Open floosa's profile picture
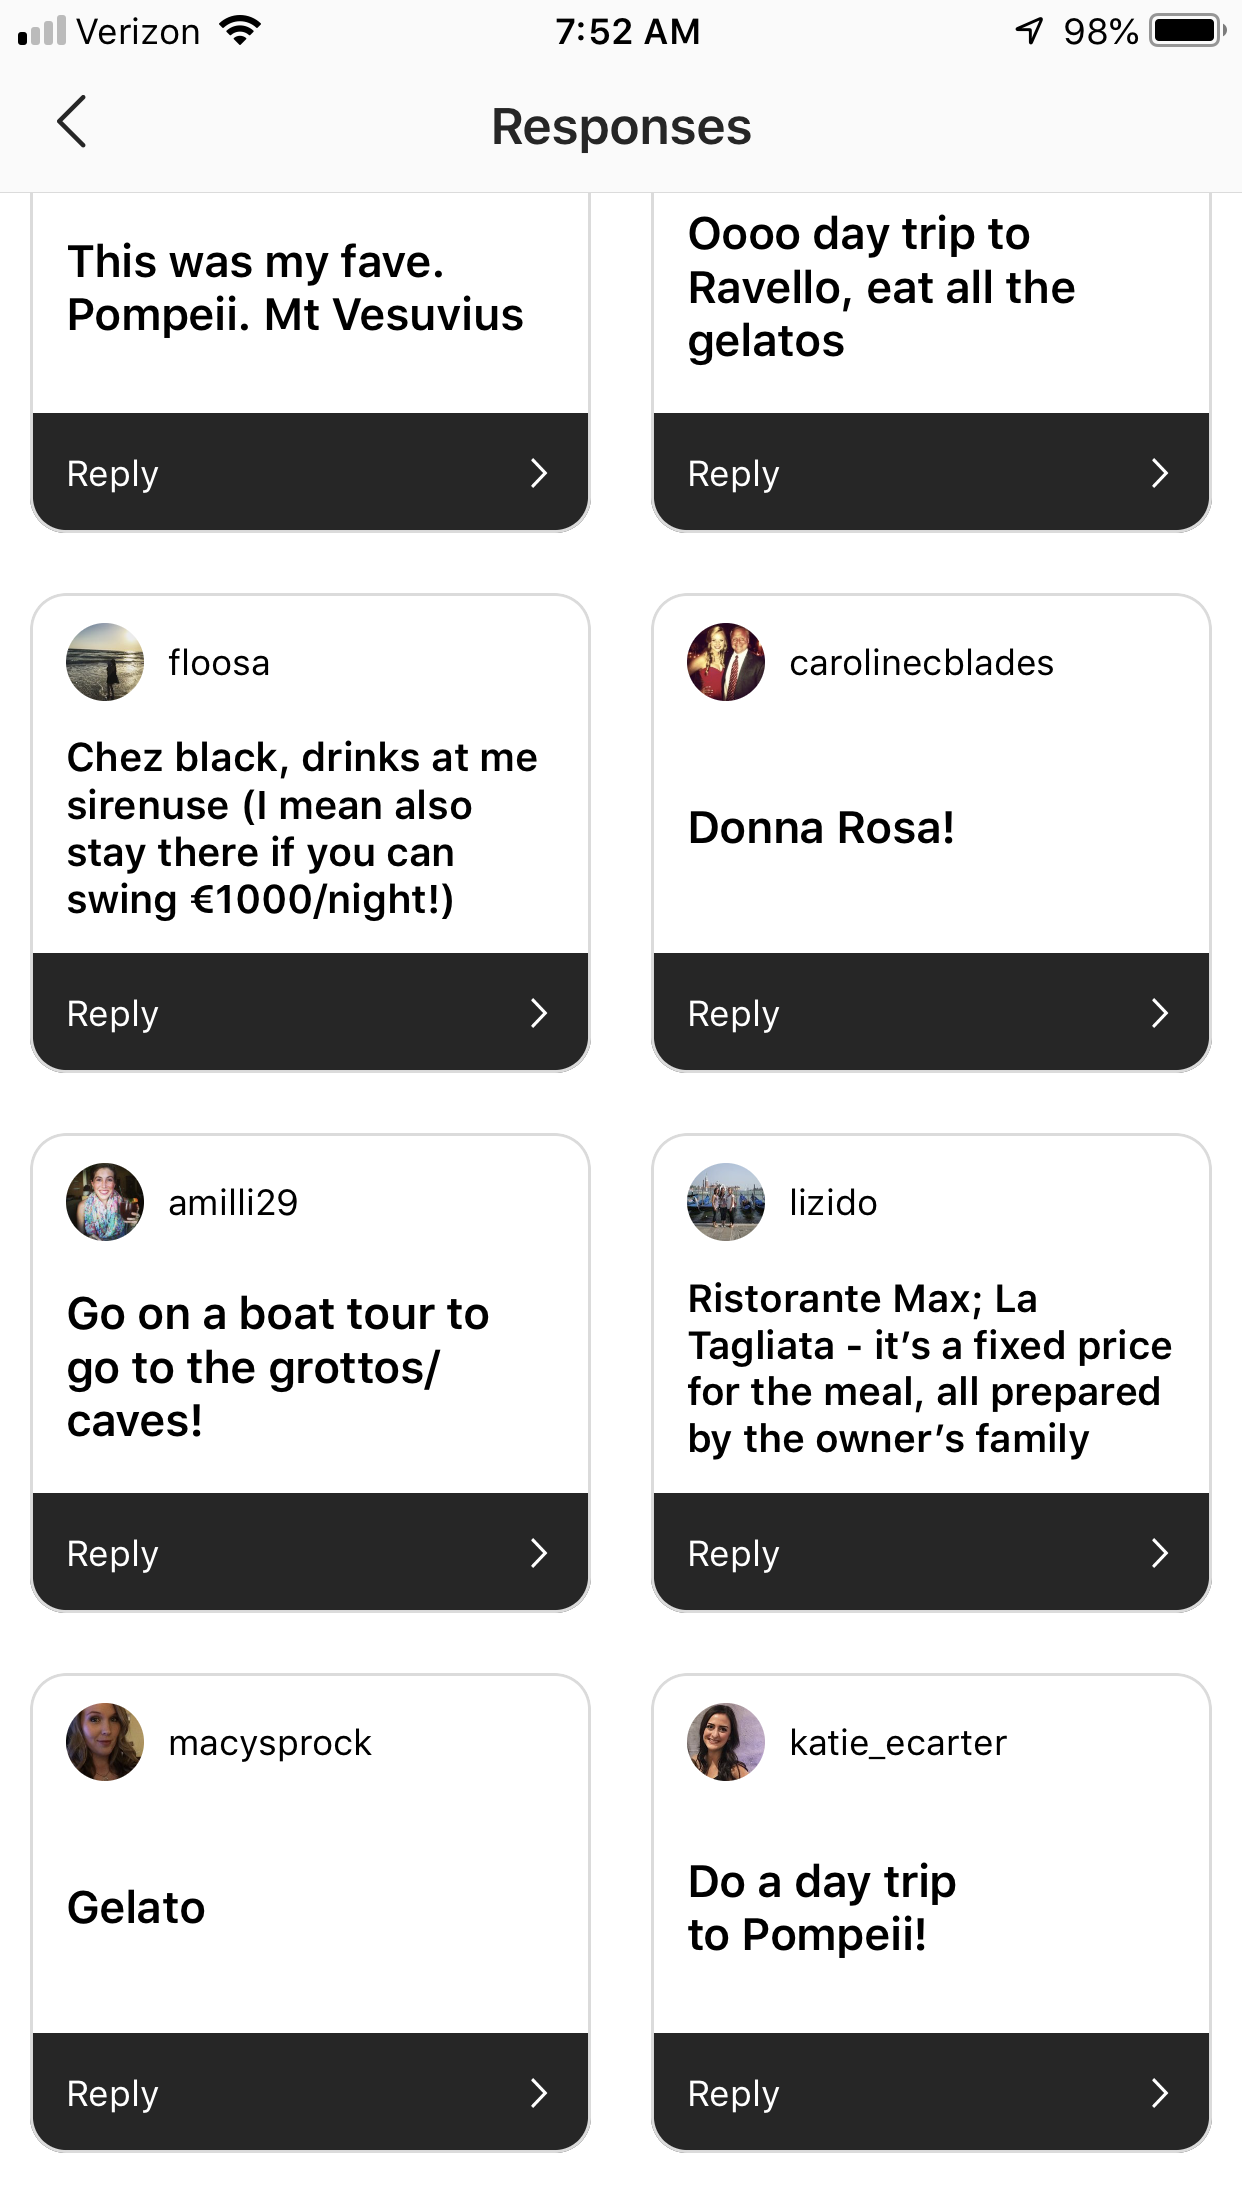 (105, 662)
